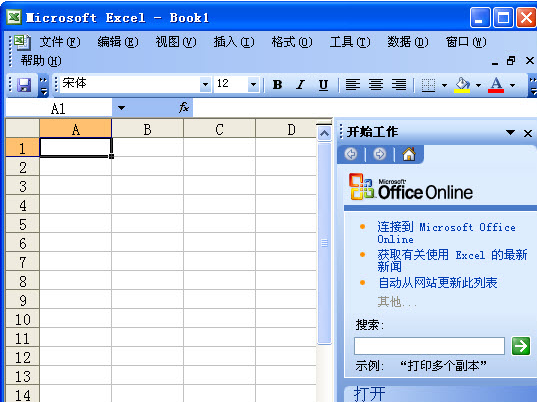Click the green search go arrow
Screen dimensions: 537x402
click(521, 346)
